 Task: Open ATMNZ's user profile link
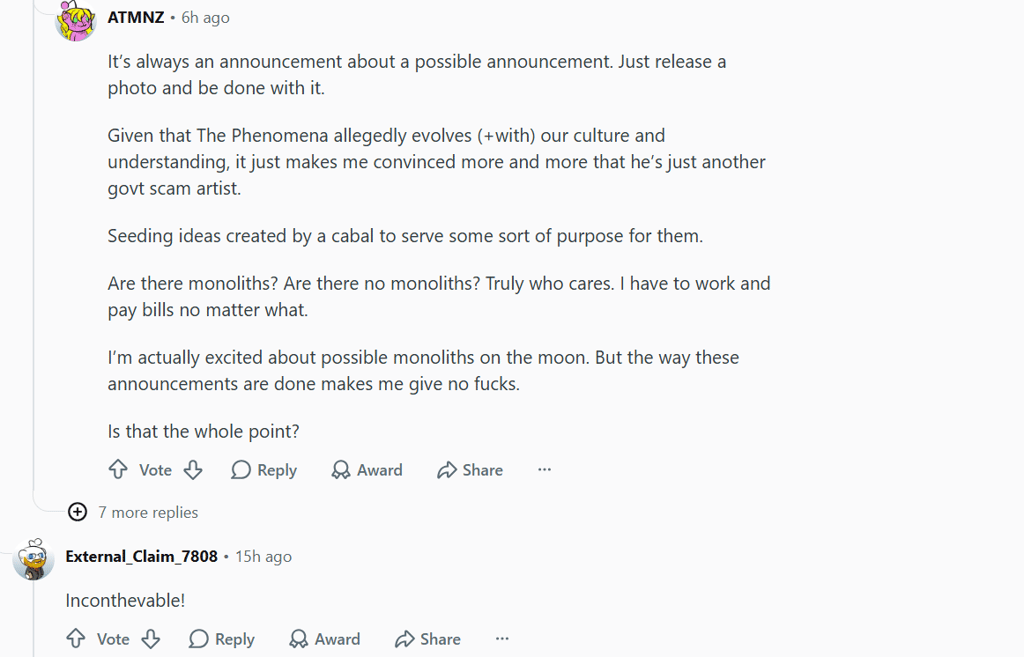point(136,18)
